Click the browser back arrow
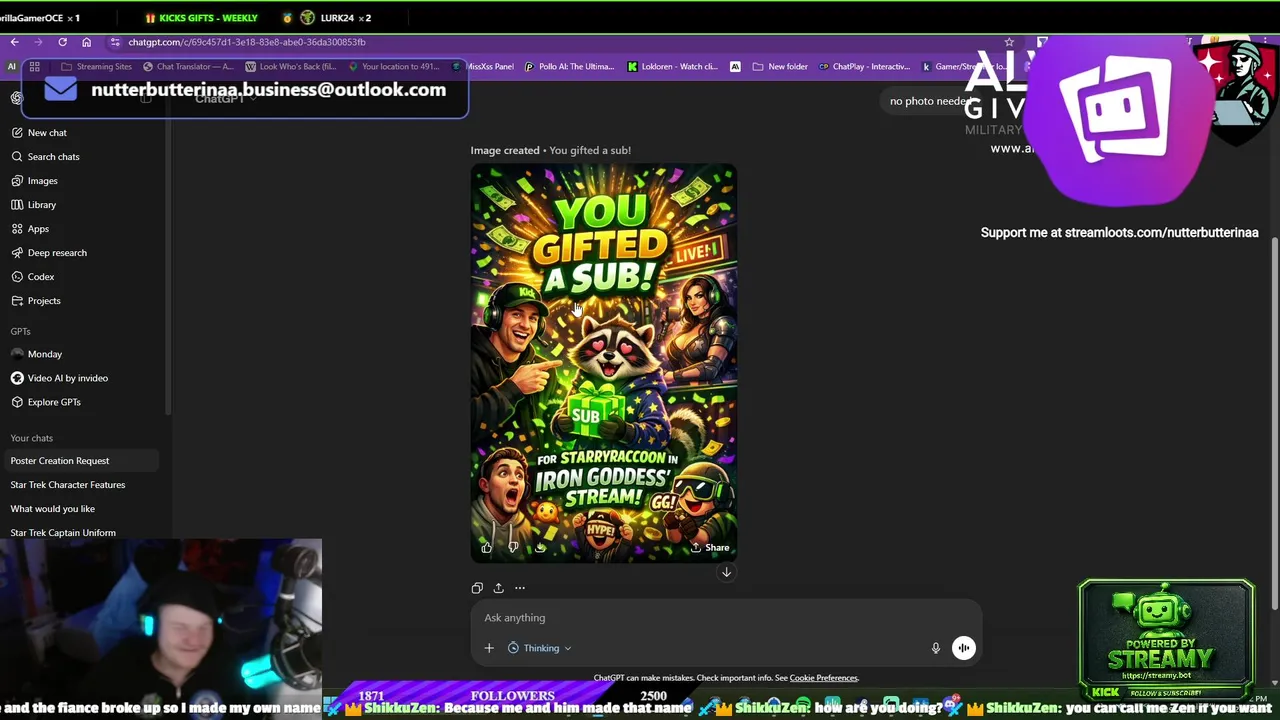 pyautogui.click(x=14, y=42)
